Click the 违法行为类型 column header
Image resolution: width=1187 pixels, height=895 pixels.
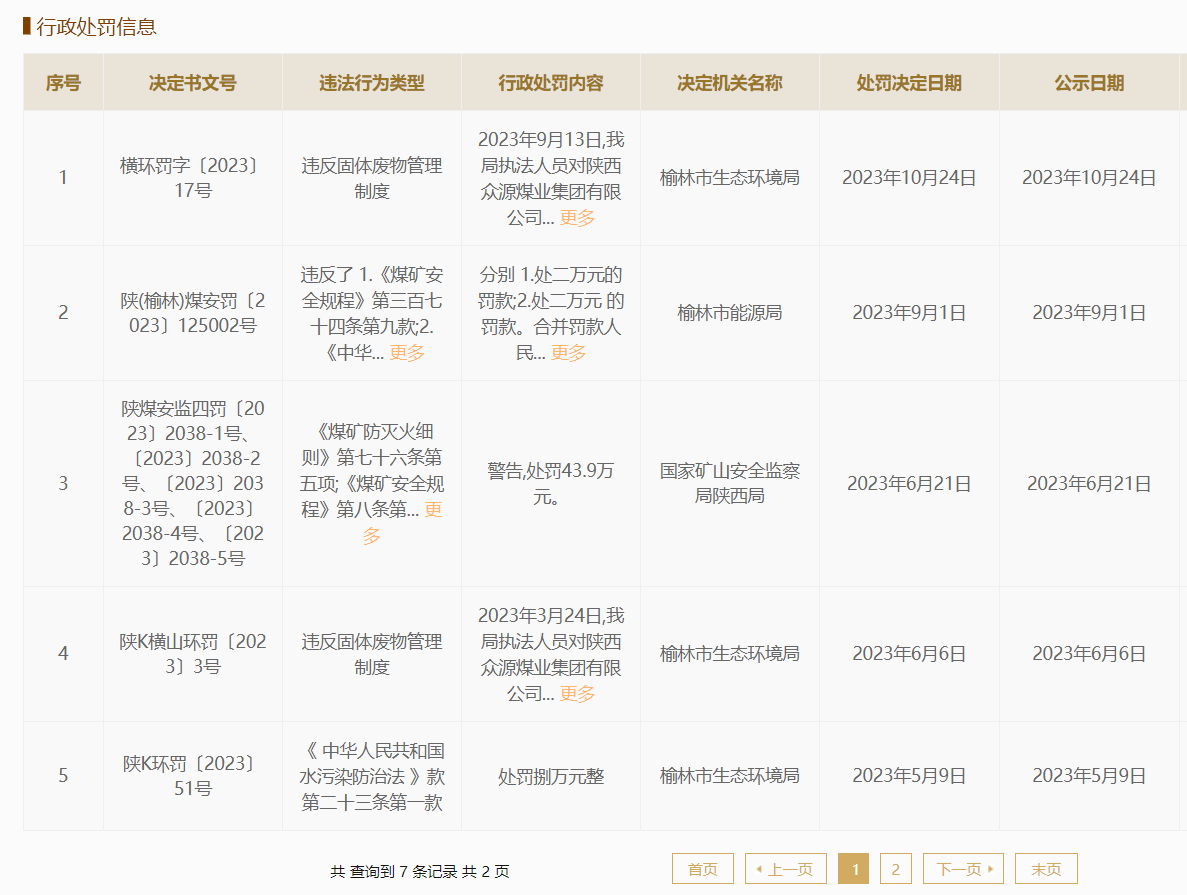[x=371, y=83]
